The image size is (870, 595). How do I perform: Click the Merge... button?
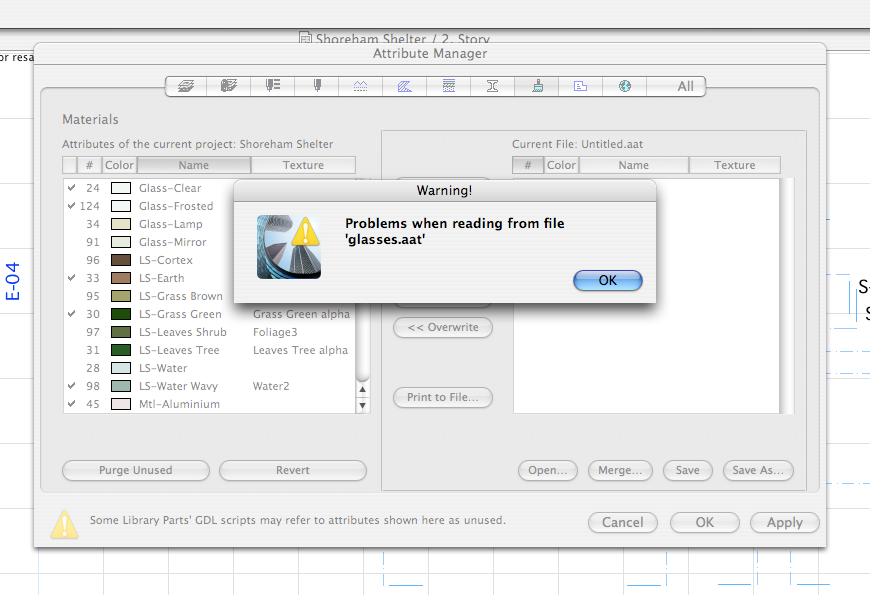pyautogui.click(x=620, y=470)
